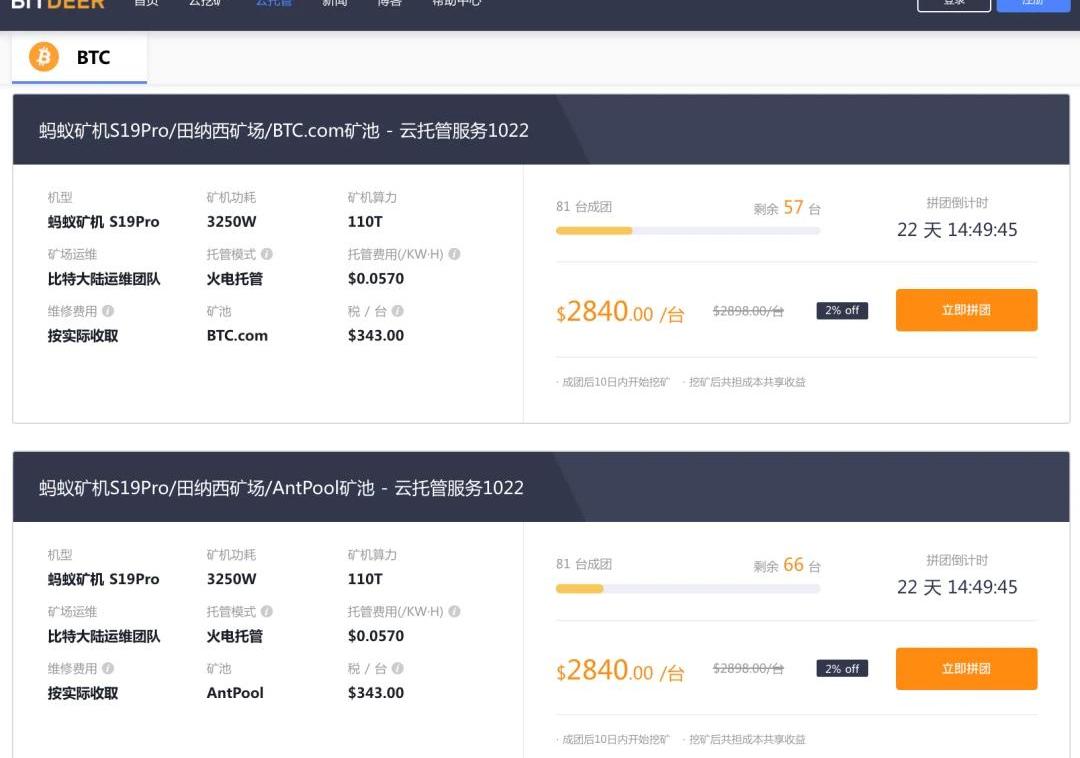The image size is (1080, 758).
Task: Click the 剩余 57 台 remaining count
Action: coord(787,208)
